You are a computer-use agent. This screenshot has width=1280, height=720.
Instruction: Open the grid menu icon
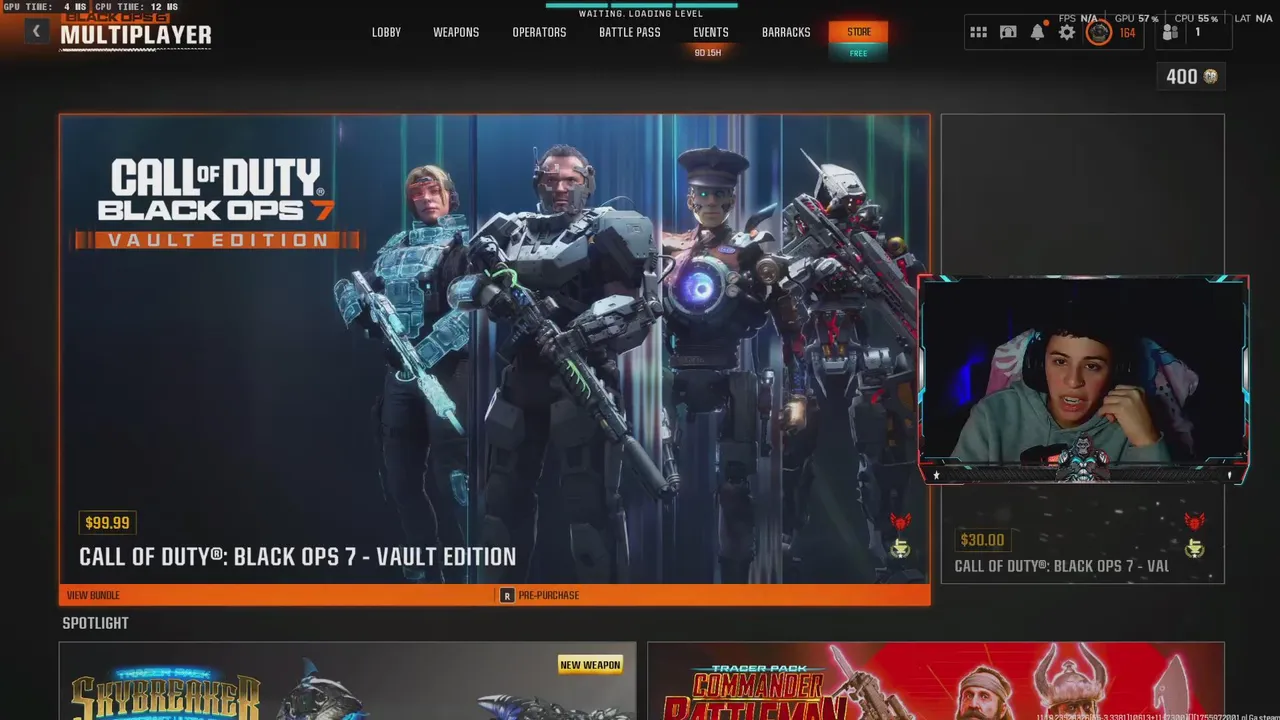click(979, 32)
